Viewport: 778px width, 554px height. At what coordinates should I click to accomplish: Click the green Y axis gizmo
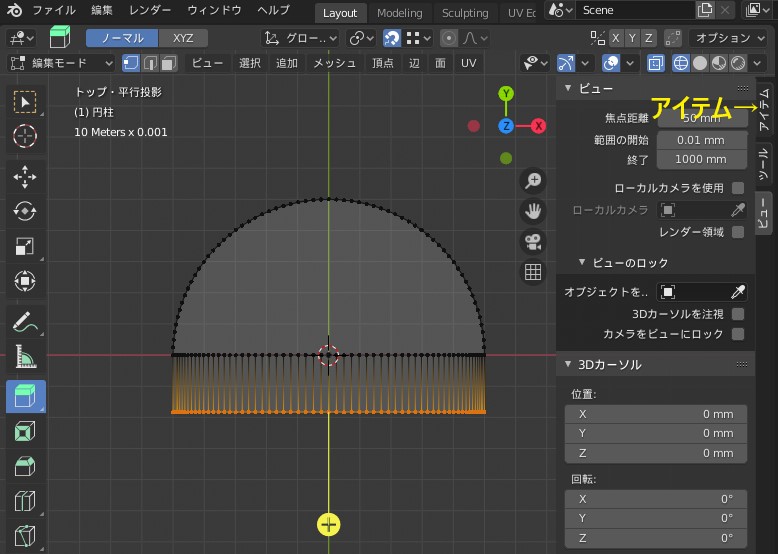(x=506, y=93)
